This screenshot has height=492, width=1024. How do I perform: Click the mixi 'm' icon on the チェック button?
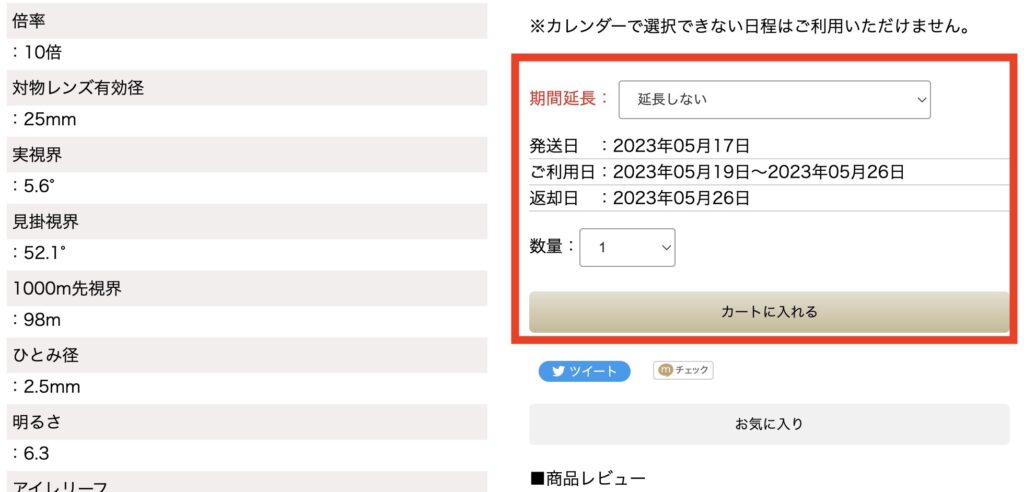click(x=665, y=370)
